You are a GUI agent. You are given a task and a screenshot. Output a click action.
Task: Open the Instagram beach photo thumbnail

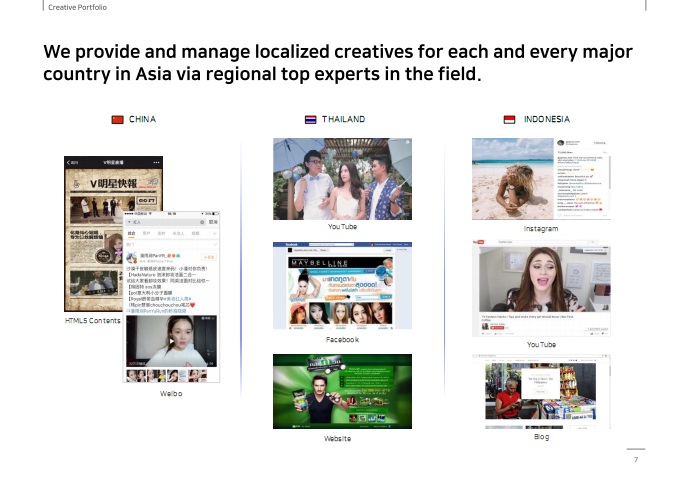click(x=541, y=179)
